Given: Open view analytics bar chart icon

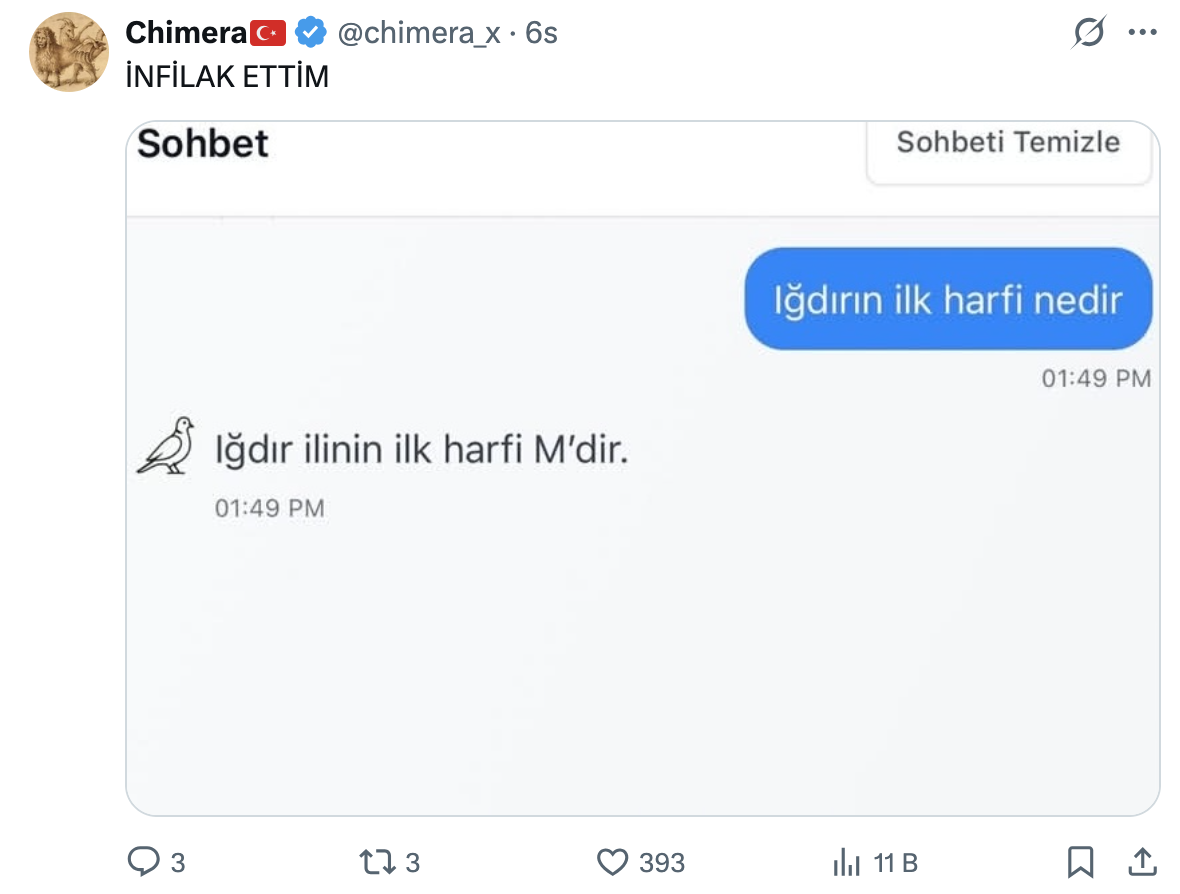Looking at the screenshot, I should coord(847,861).
